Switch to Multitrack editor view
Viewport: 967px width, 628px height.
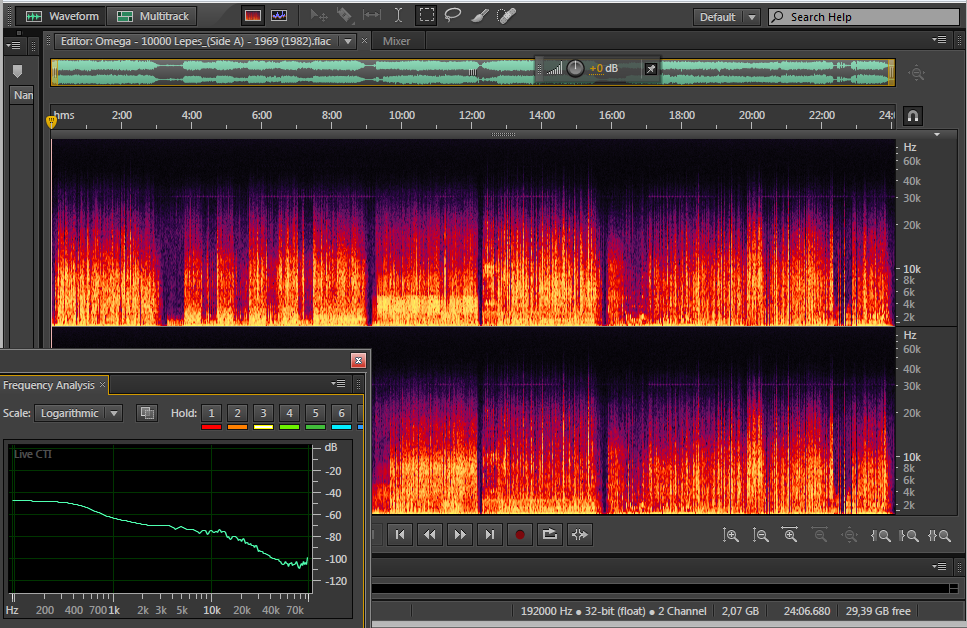coord(152,16)
